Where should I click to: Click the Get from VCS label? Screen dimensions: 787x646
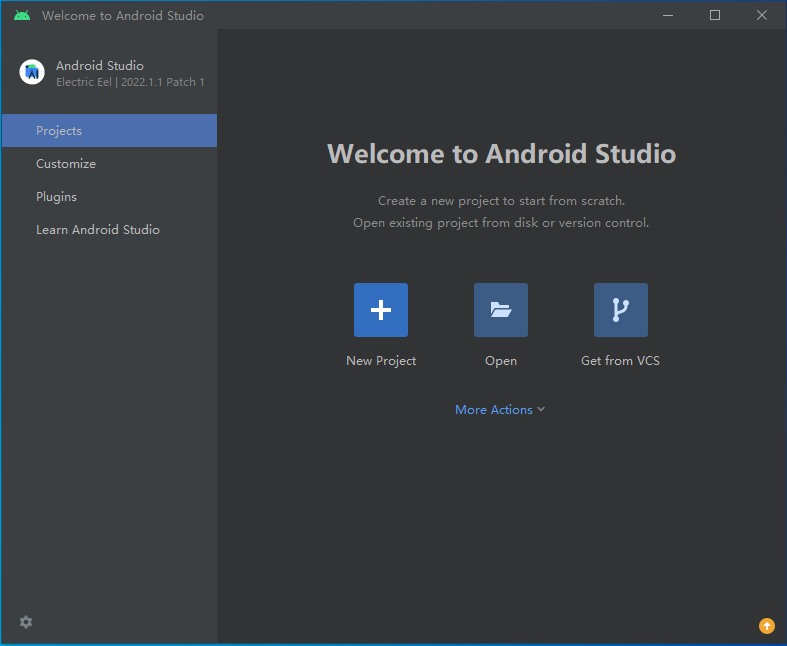pos(620,361)
